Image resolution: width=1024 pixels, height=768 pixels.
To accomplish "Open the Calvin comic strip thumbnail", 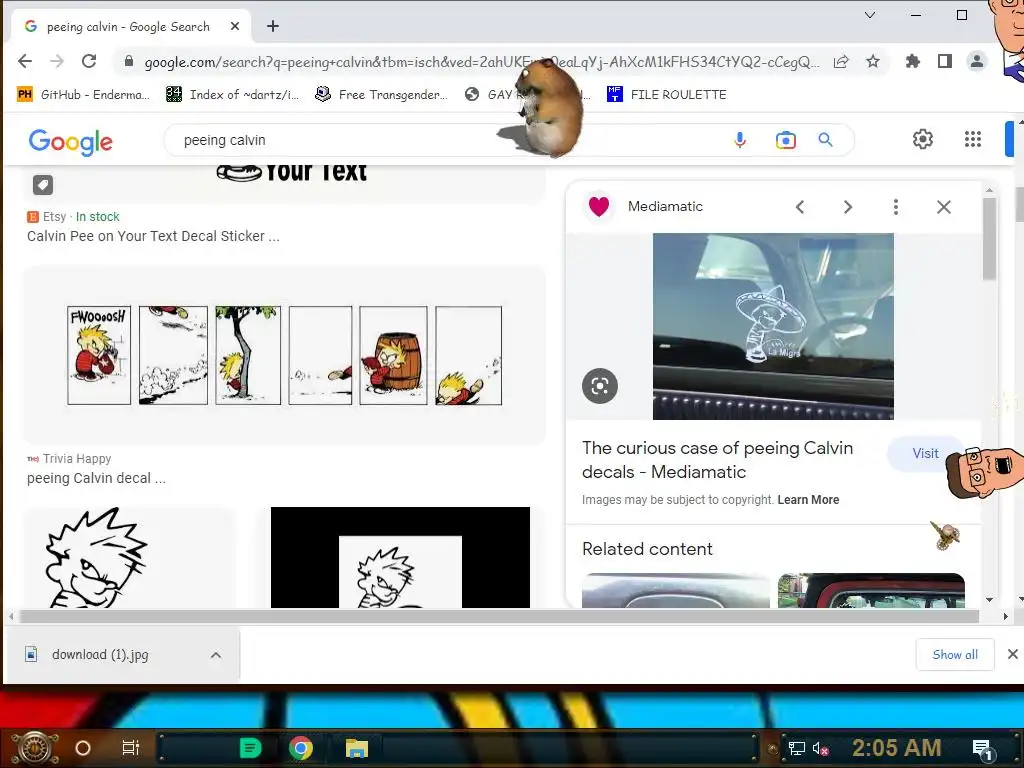I will [284, 355].
